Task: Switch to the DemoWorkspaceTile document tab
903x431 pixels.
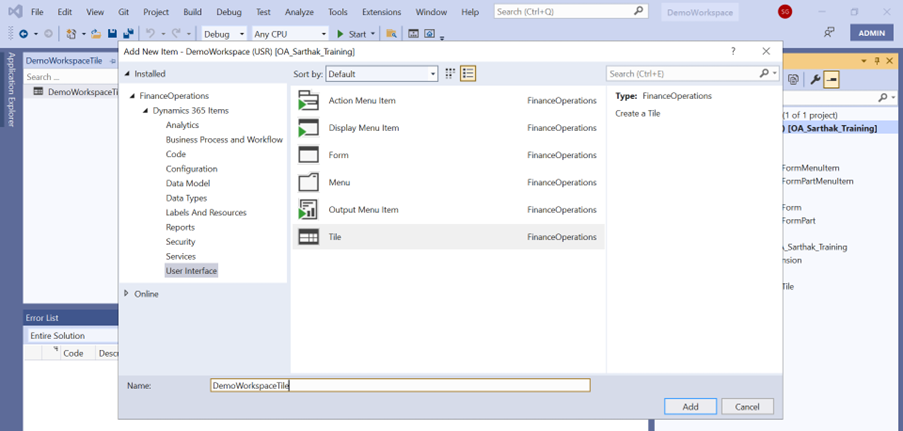Action: pos(63,61)
